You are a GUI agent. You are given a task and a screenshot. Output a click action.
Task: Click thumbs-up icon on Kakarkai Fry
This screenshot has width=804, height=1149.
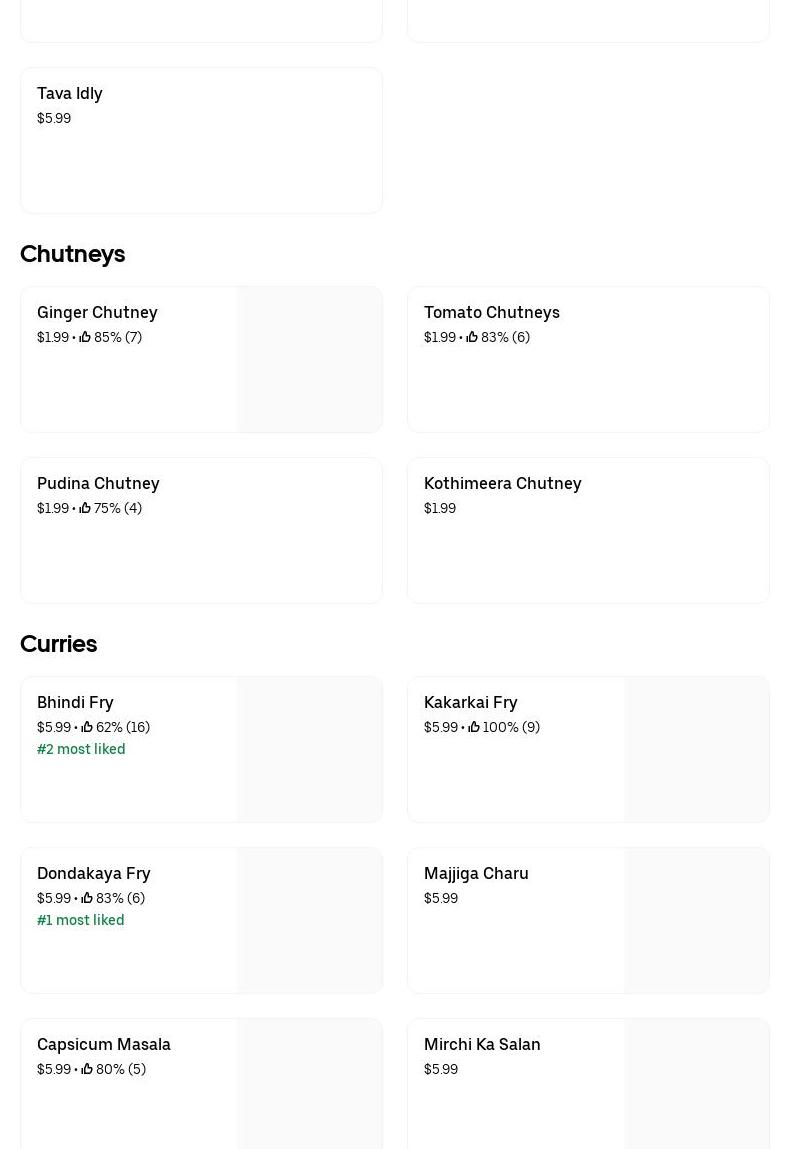[x=474, y=728]
